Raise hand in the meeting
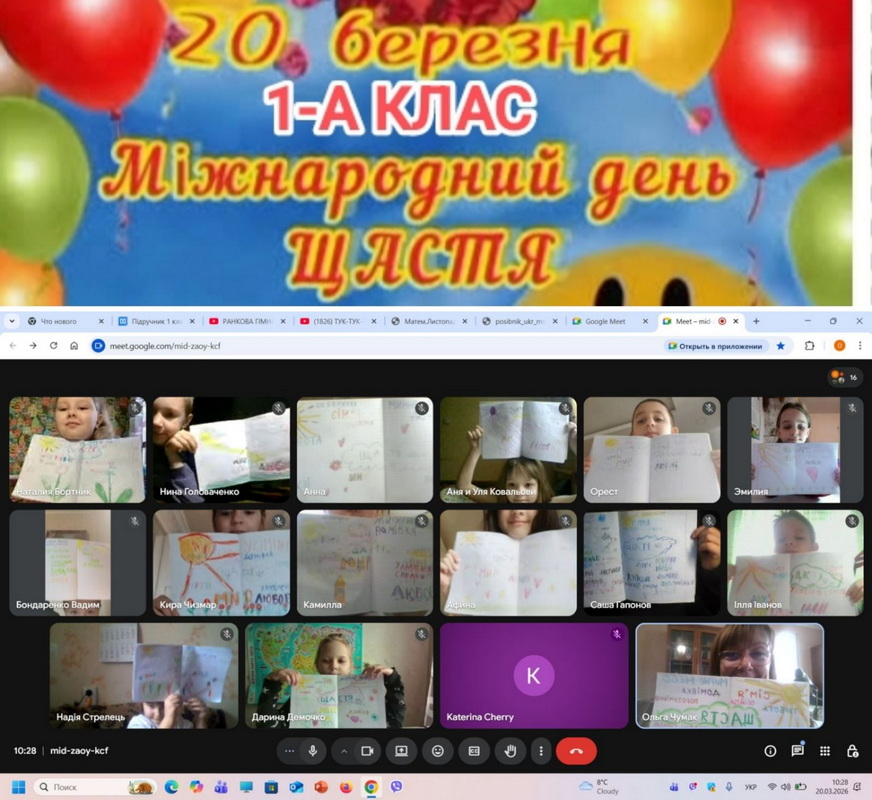 (509, 751)
